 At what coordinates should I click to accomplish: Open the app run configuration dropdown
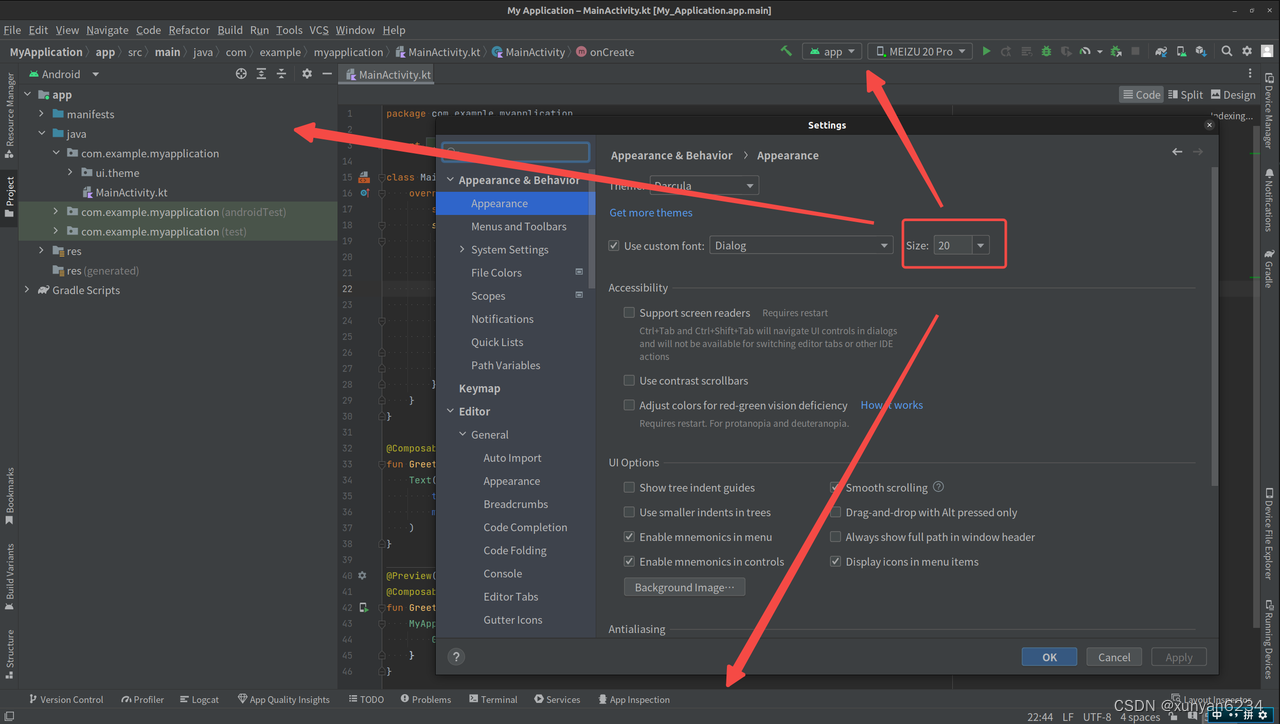click(x=832, y=51)
